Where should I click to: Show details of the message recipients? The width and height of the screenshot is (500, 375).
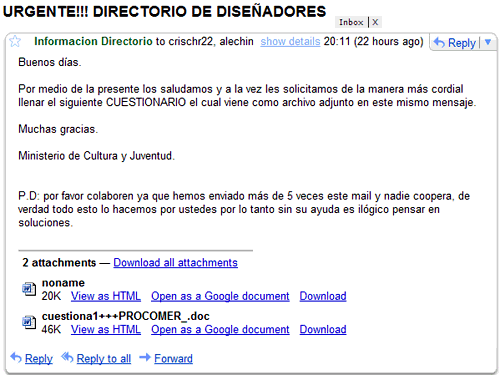(290, 42)
